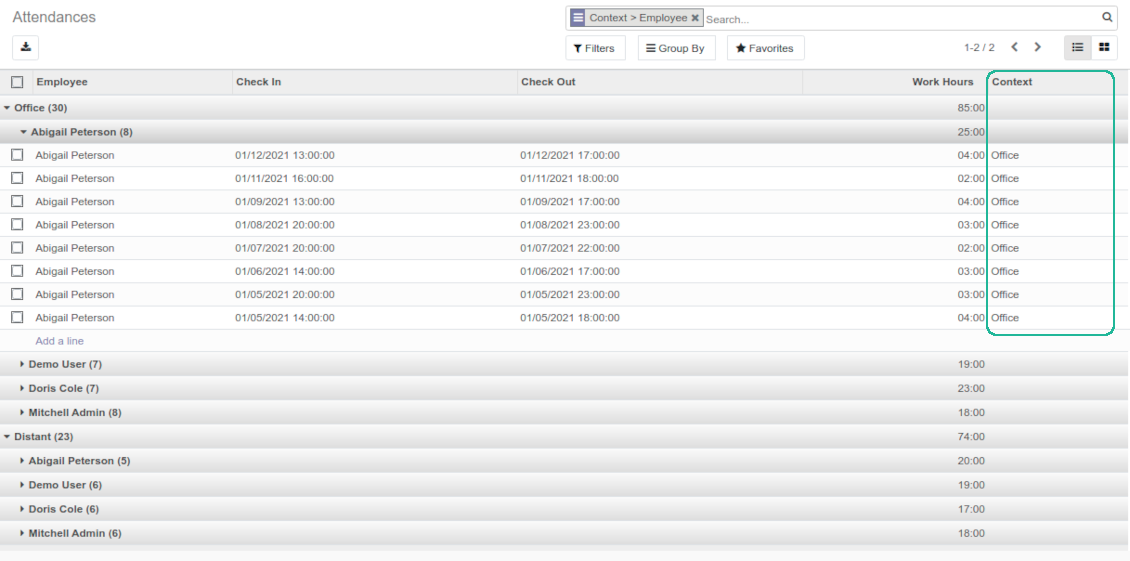The height and width of the screenshot is (561, 1130).
Task: Expand the Doris Cole (7) group
Action: point(63,388)
